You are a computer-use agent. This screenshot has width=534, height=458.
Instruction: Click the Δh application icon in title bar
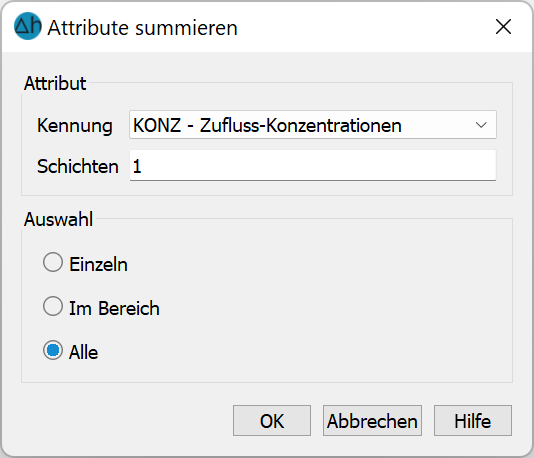28,26
